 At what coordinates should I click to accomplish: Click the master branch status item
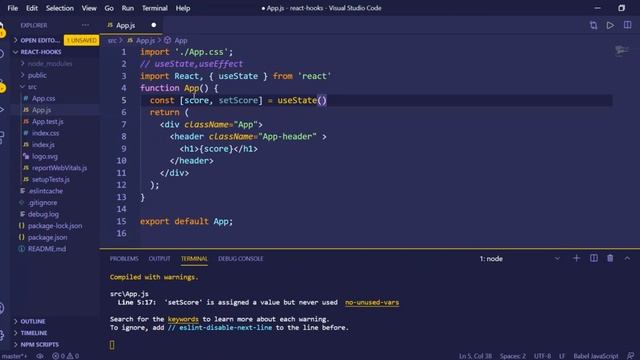tap(14, 356)
